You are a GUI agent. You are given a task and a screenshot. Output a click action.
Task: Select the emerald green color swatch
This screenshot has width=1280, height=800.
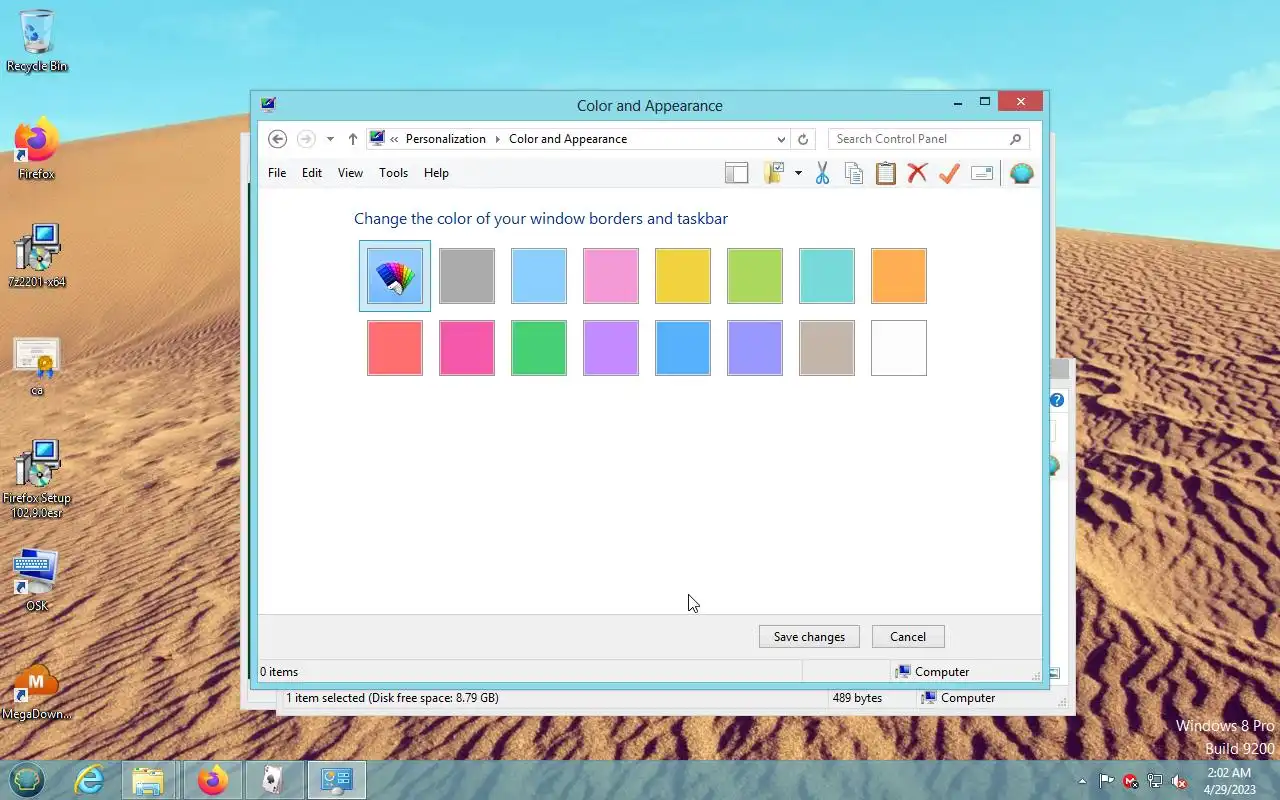click(539, 348)
